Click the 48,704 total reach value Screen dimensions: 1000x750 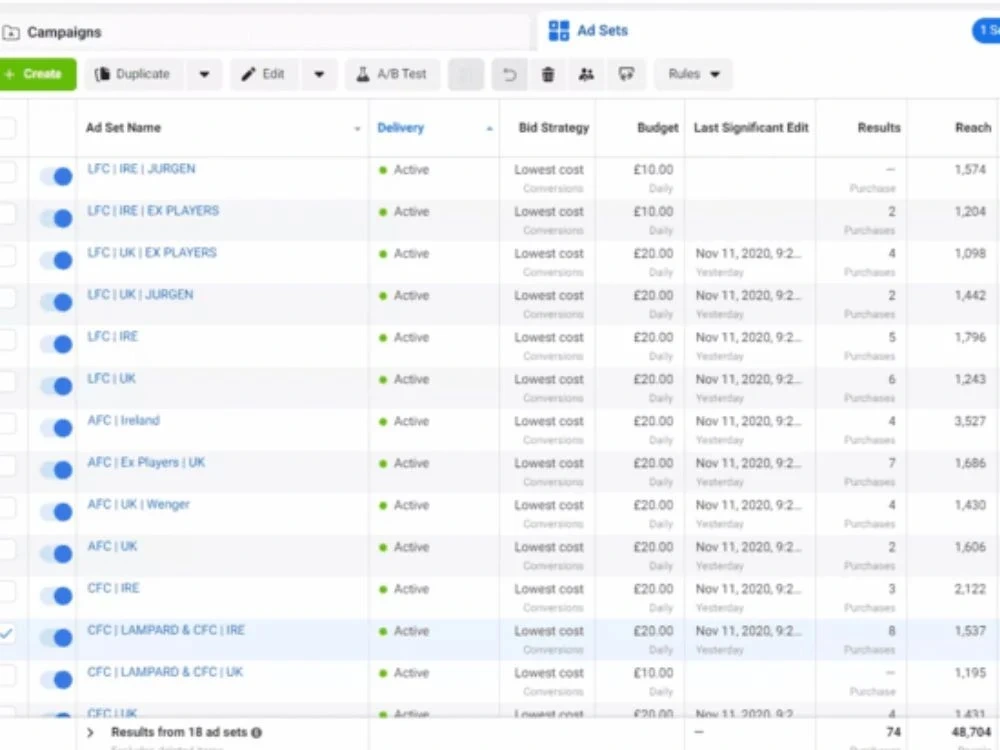971,732
